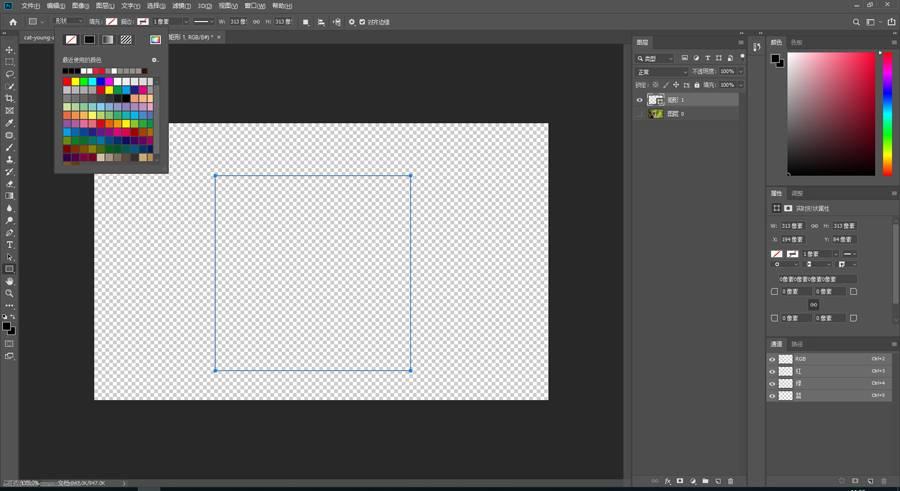Toggle visibility of the RGB channel
Screen dimensions: 900x491
point(772,359)
